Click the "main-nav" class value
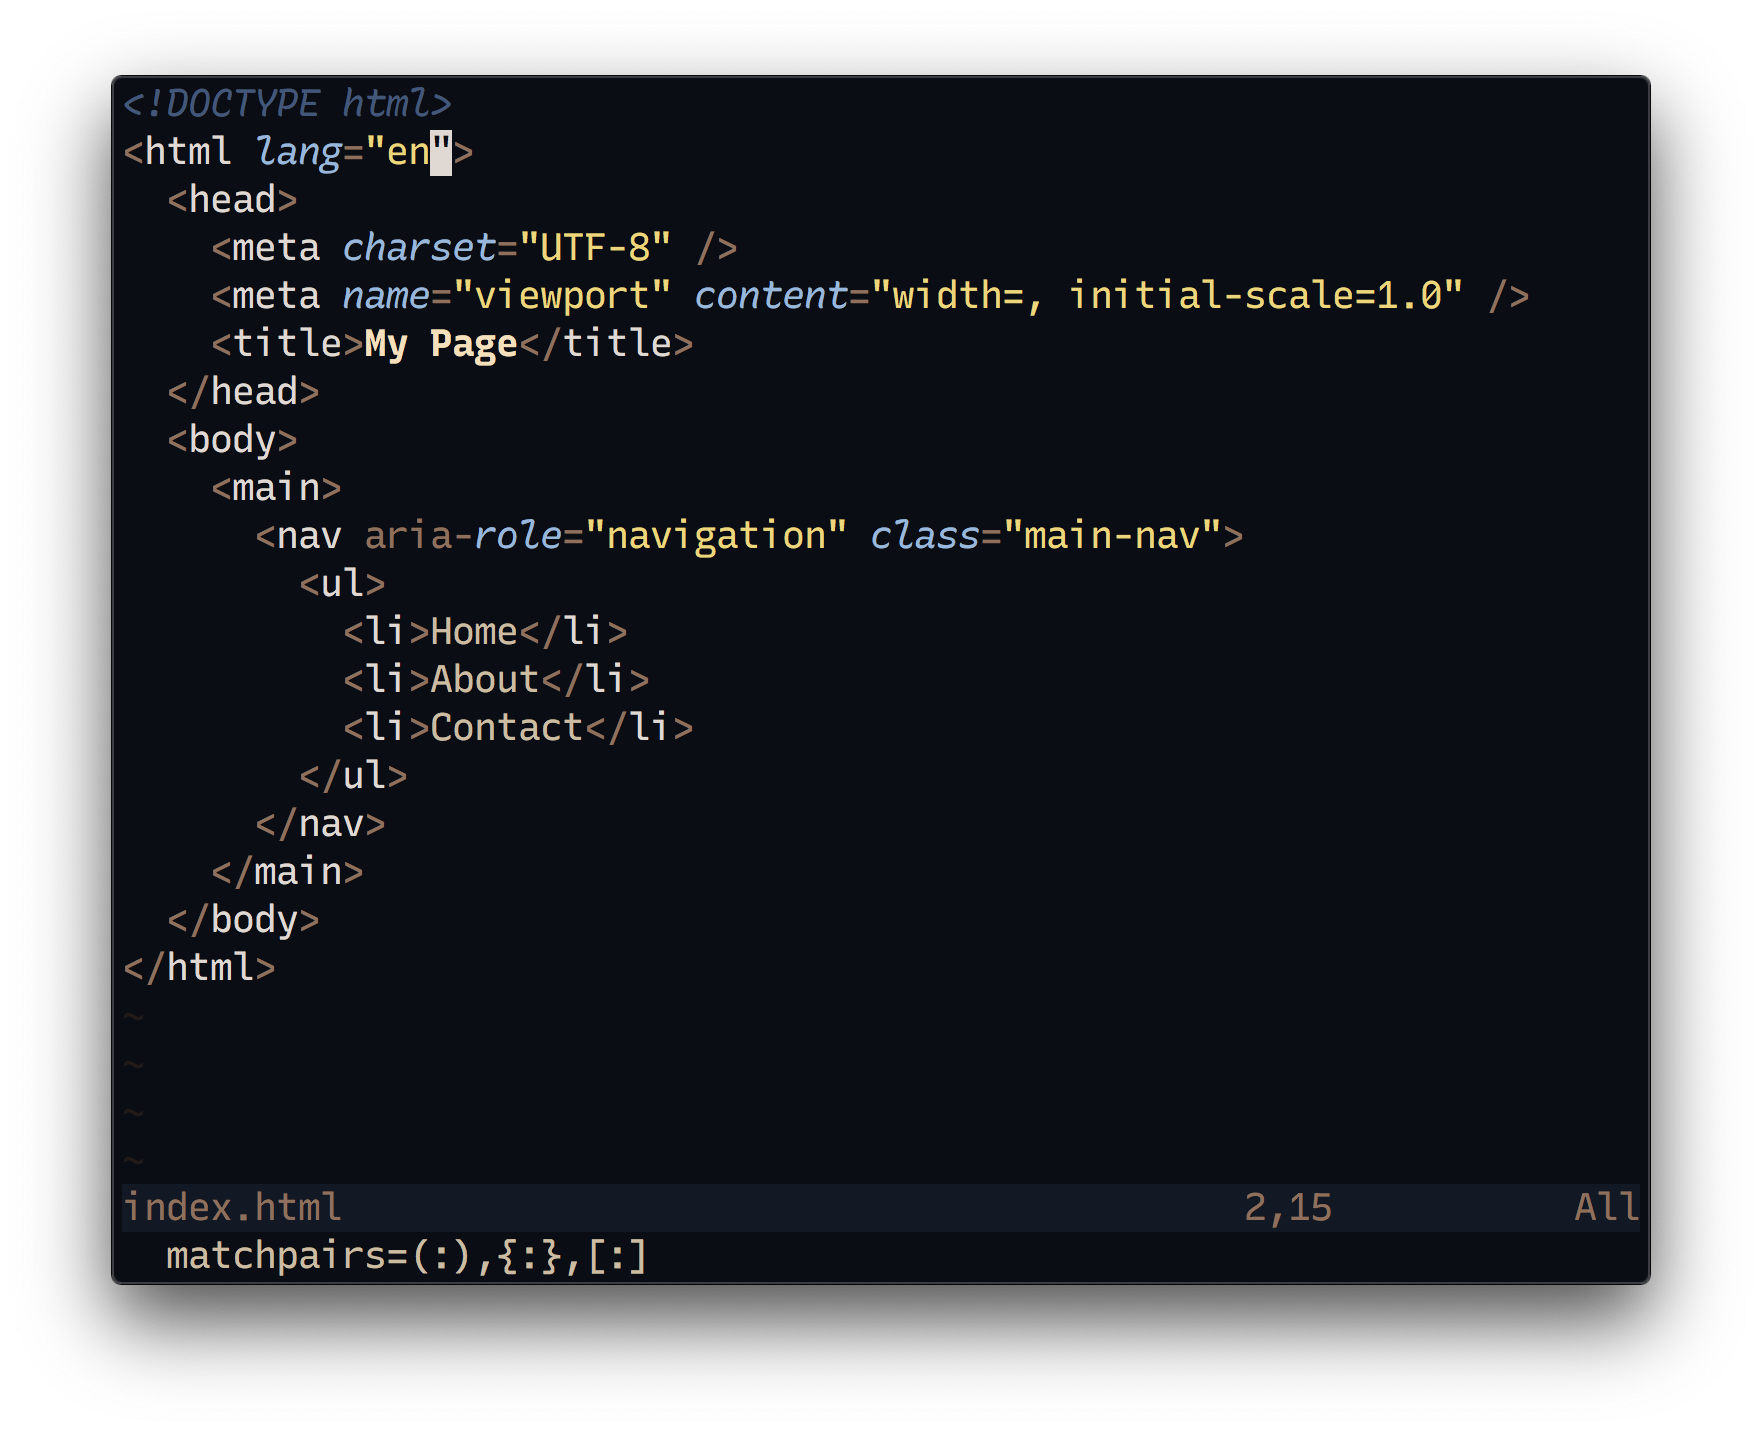The width and height of the screenshot is (1762, 1432). [1112, 536]
